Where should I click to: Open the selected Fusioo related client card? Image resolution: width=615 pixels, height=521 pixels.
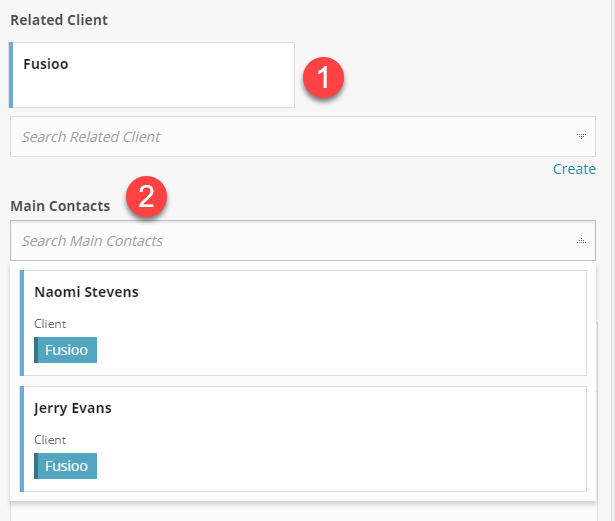[46, 63]
